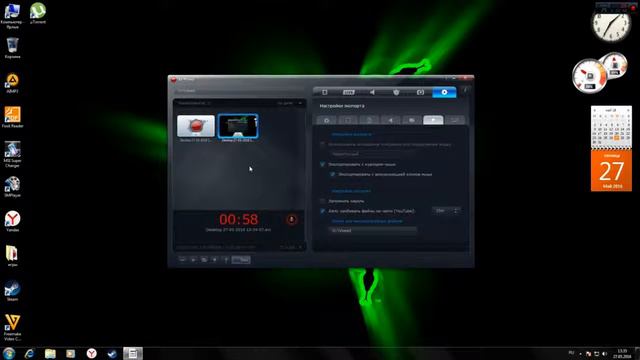Open Yandex browser from the taskbar
The image size is (640, 360).
(x=91, y=353)
